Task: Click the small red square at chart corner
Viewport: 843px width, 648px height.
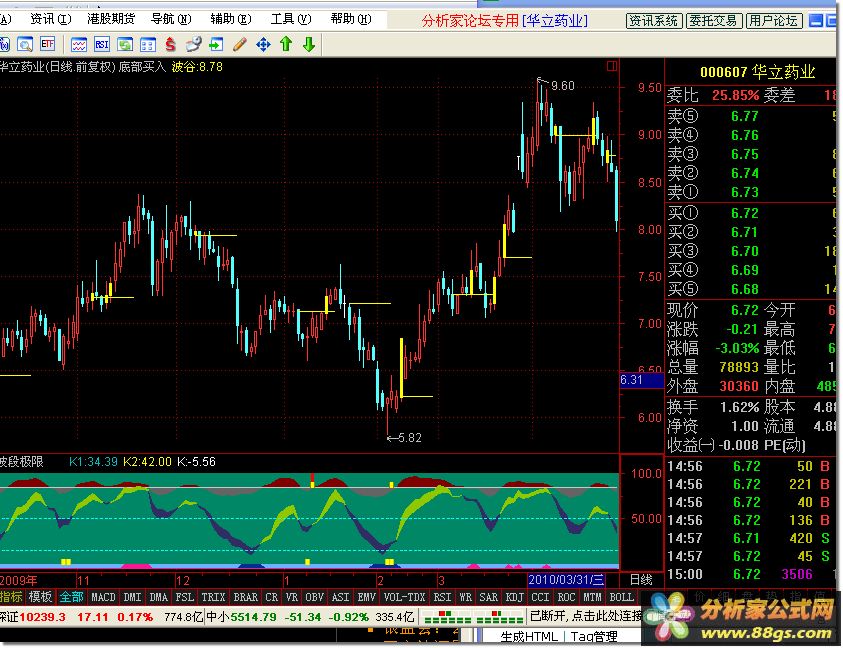Action: 612,66
